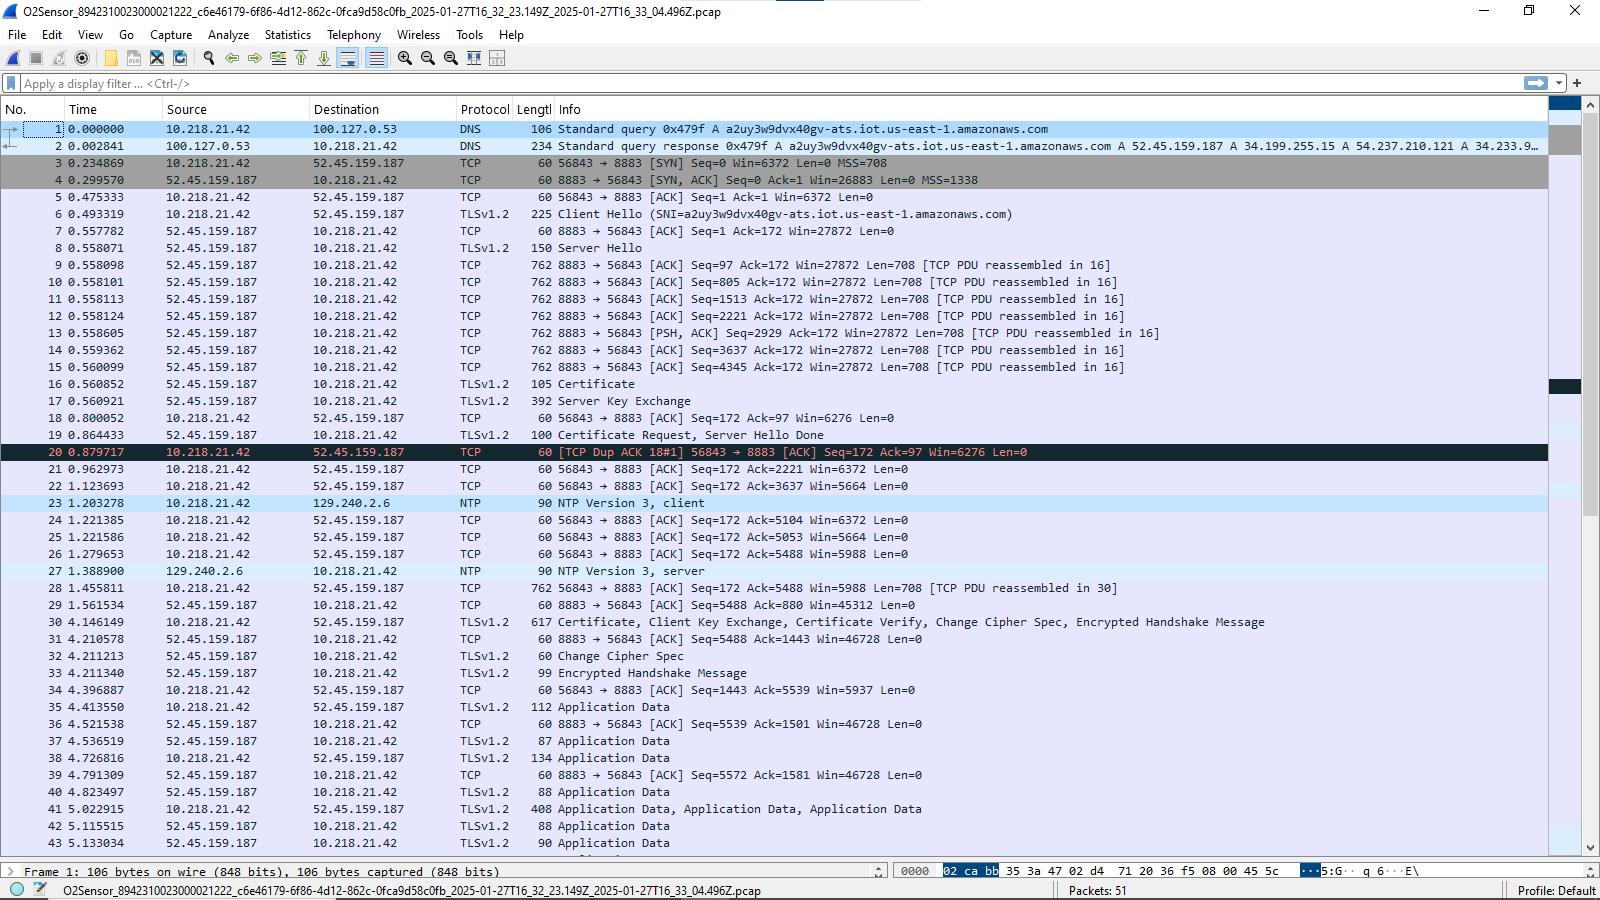
Task: Open the Statistics menu
Action: point(288,35)
